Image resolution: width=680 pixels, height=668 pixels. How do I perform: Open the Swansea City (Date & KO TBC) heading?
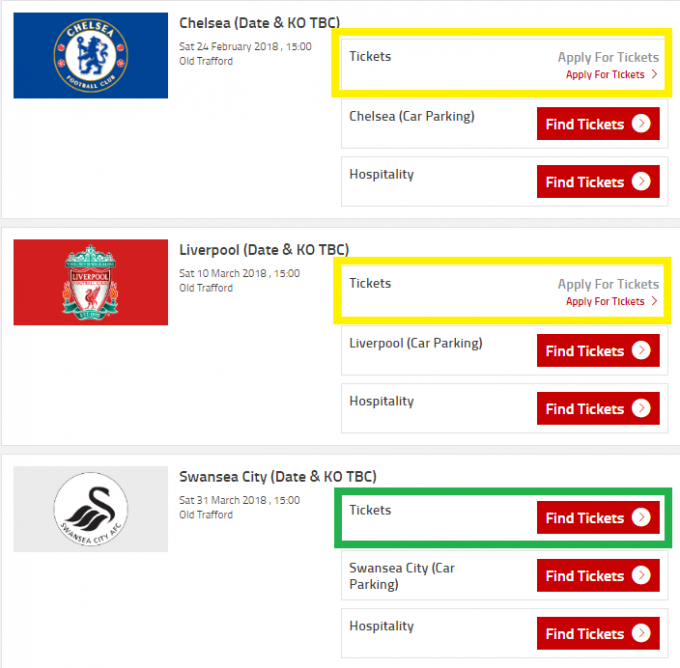click(x=277, y=477)
